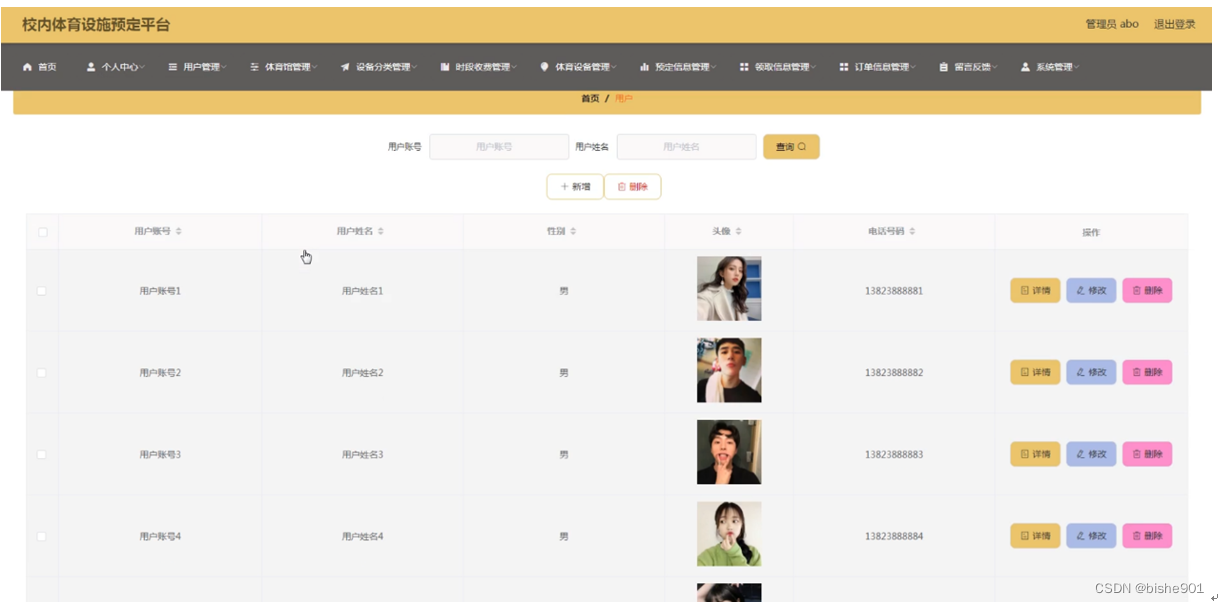Select the cell 用户账号3
1219x603 pixels.
(160, 455)
